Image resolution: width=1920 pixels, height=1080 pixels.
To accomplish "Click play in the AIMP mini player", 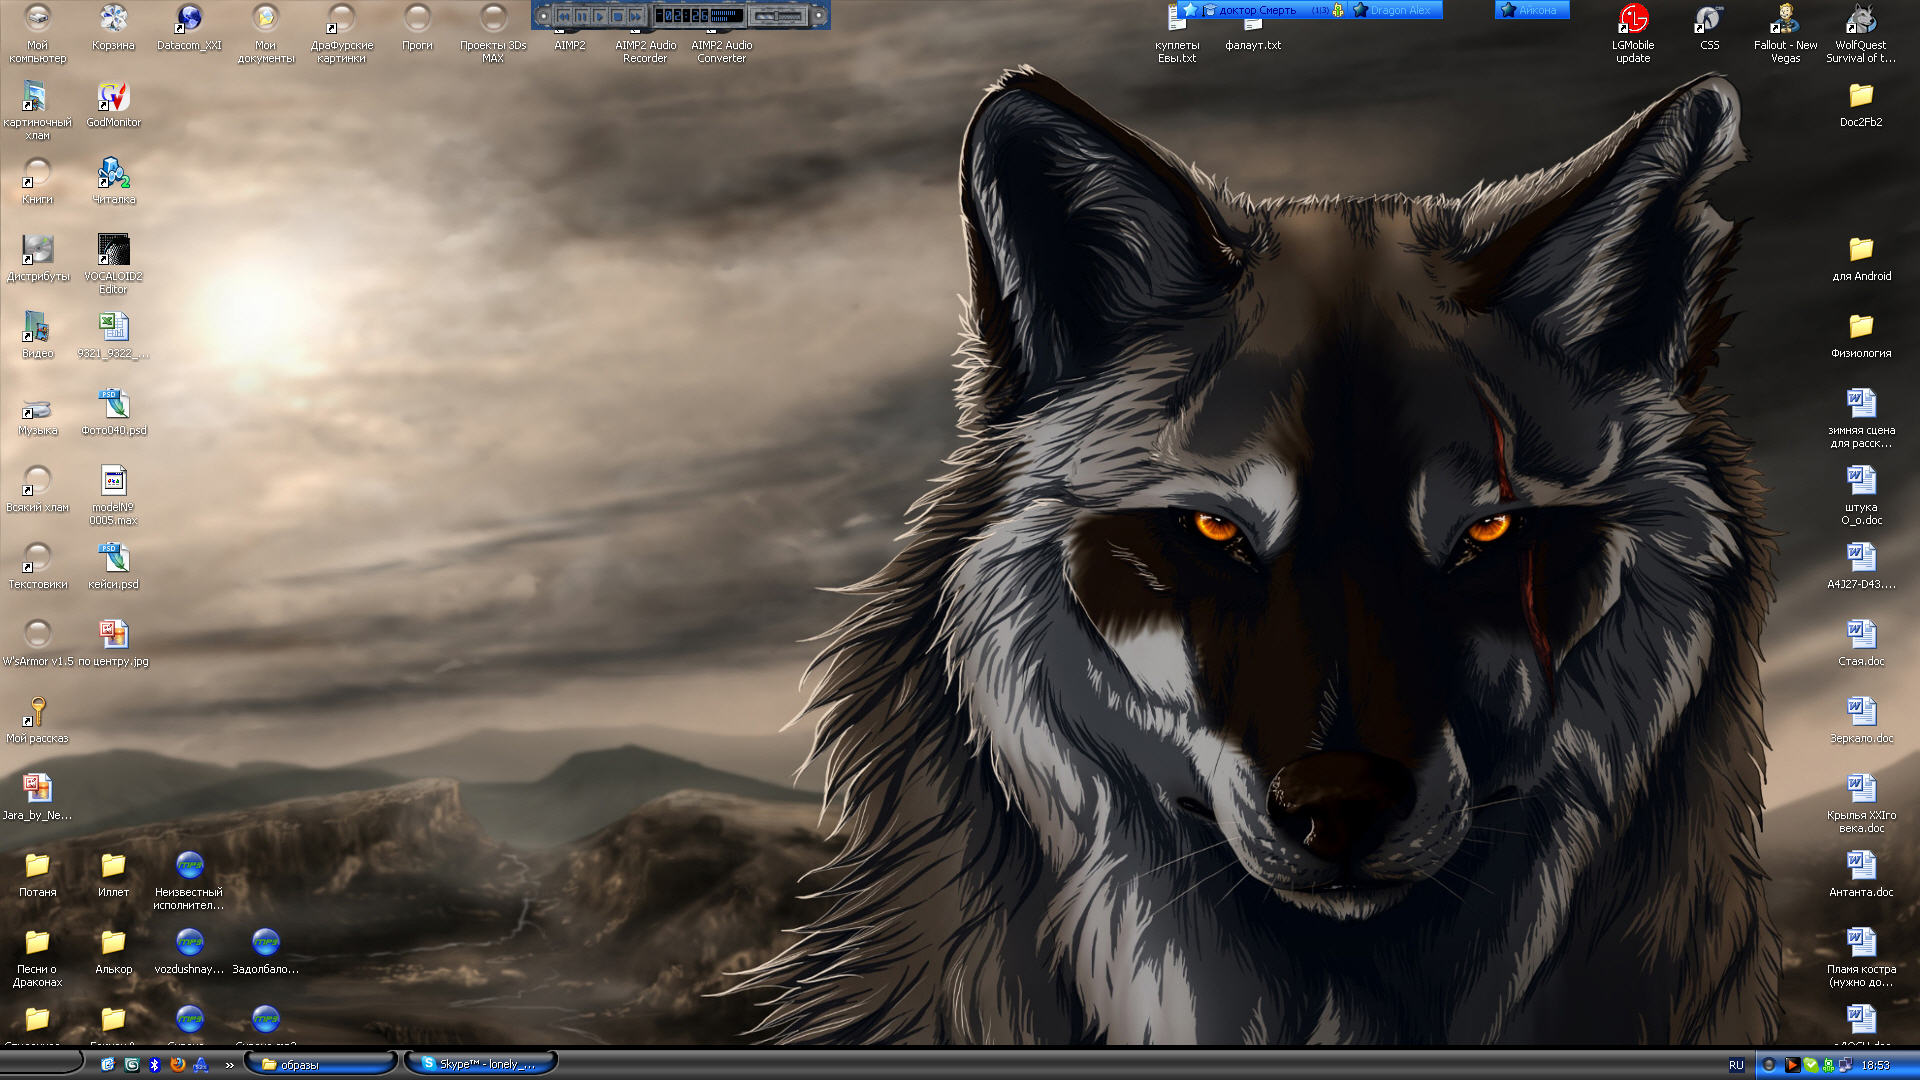I will (600, 16).
